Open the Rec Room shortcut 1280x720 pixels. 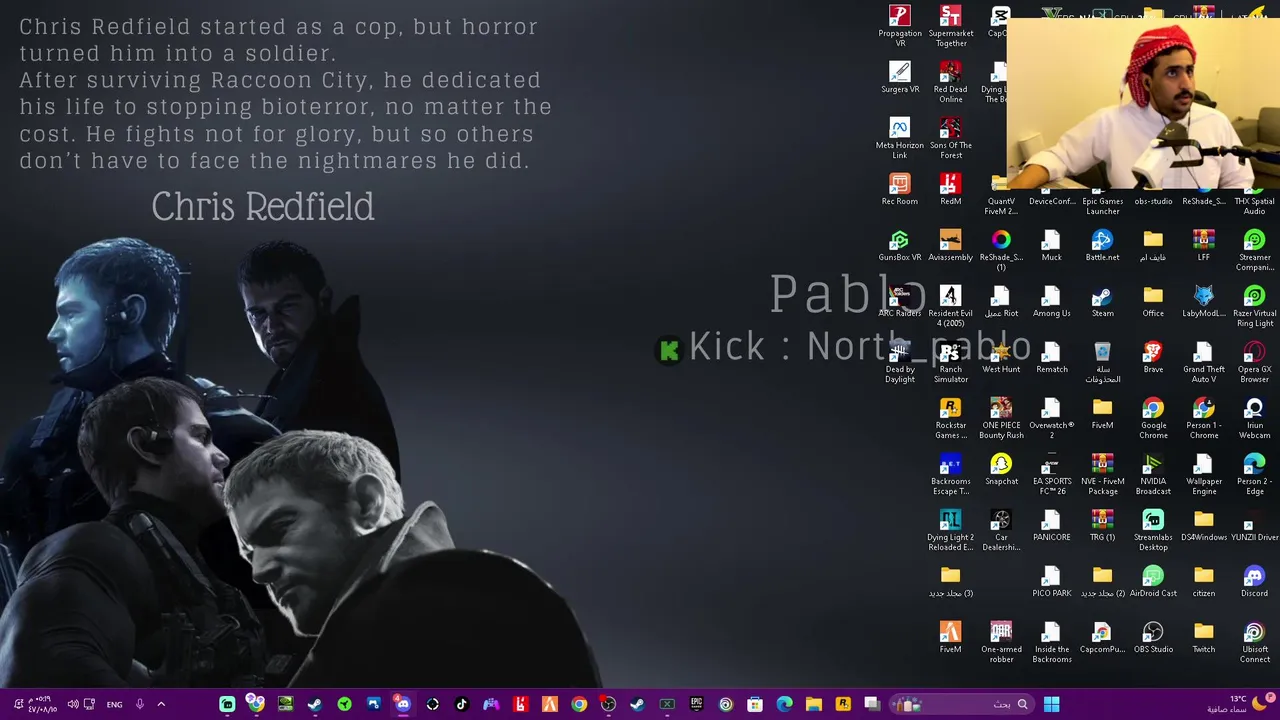point(900,189)
